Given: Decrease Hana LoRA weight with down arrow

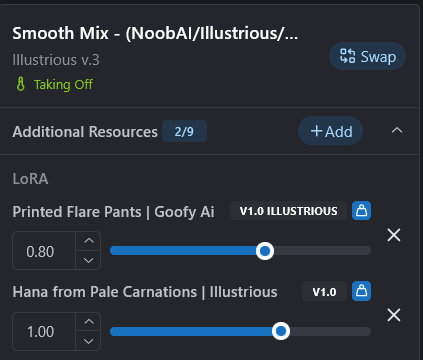Looking at the screenshot, I should [88, 341].
